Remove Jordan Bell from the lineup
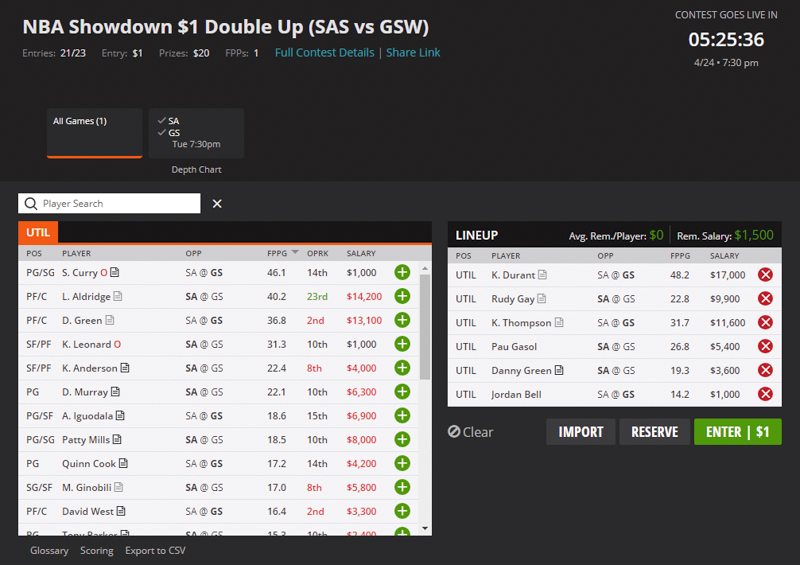The height and width of the screenshot is (565, 800). pyautogui.click(x=765, y=394)
